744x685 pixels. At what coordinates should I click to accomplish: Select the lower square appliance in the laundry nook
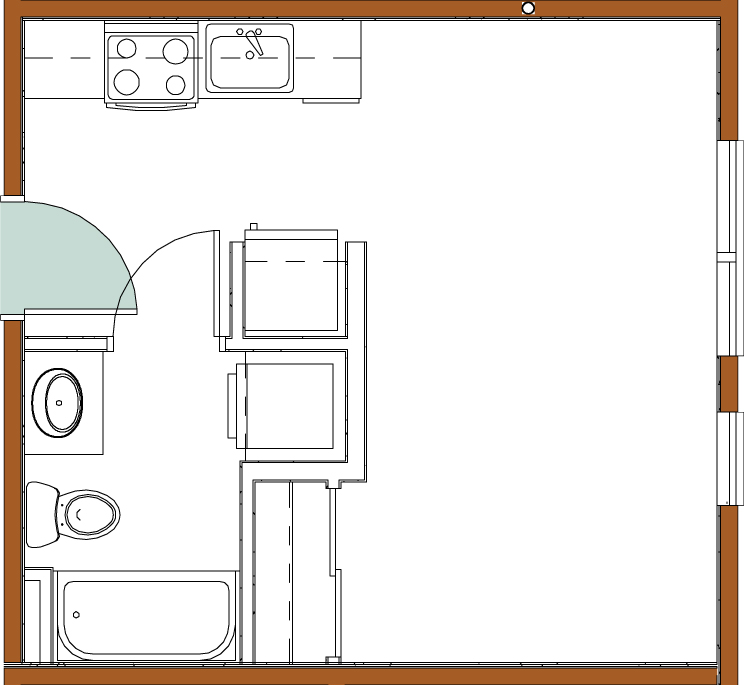(289, 406)
